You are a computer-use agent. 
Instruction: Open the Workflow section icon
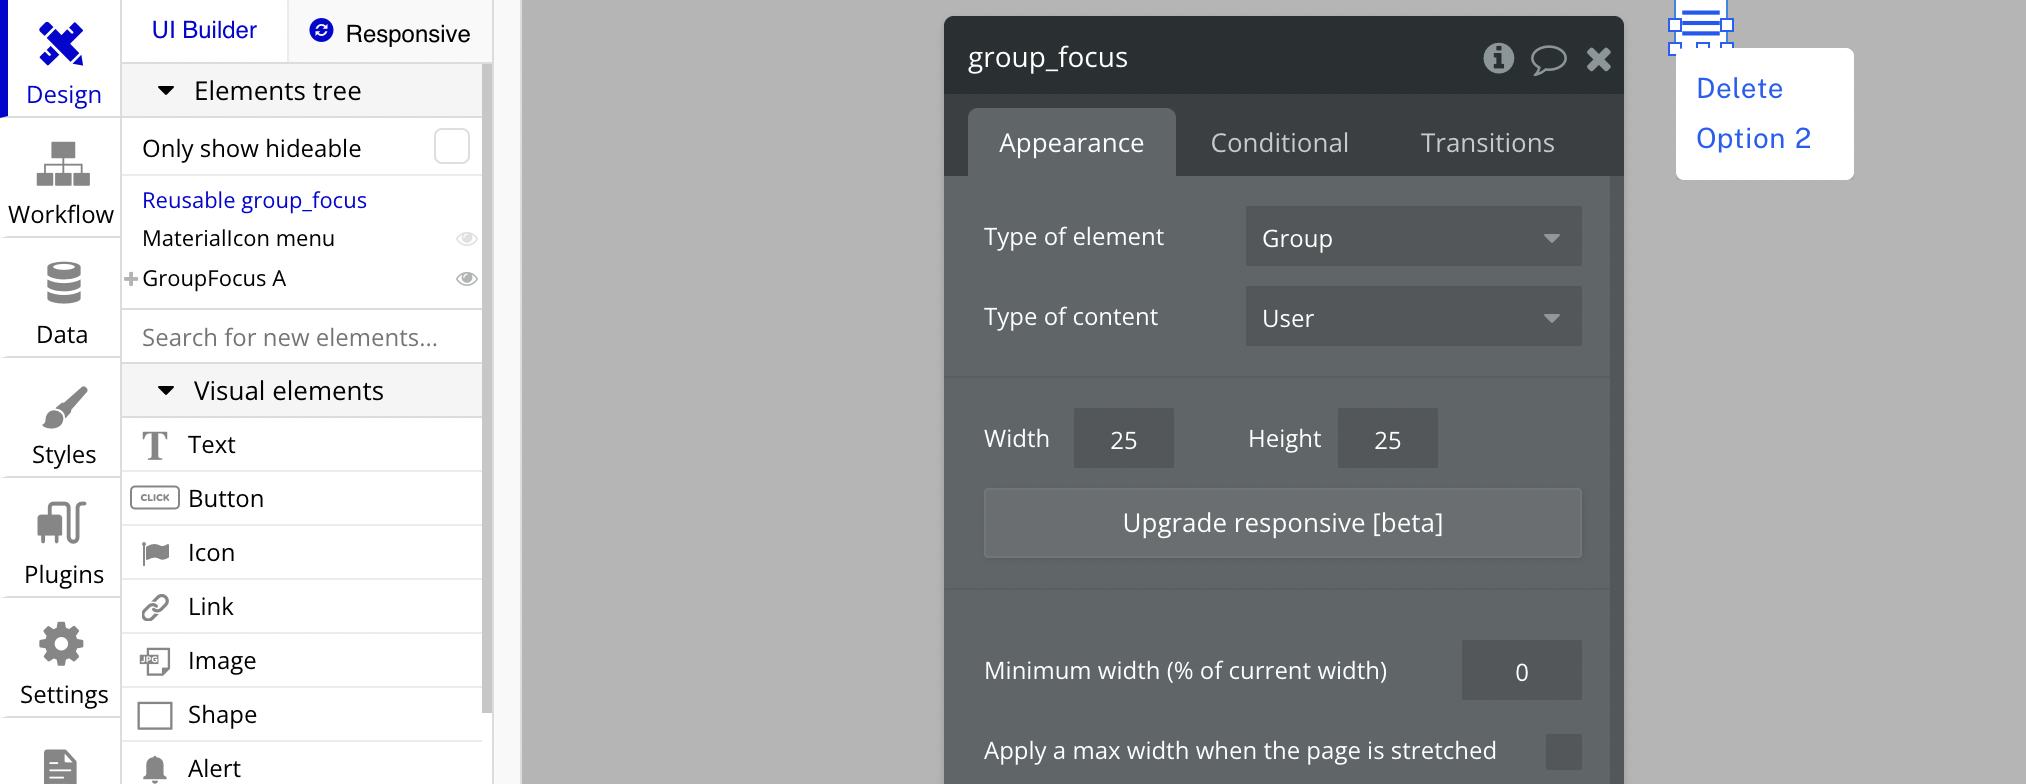click(x=63, y=164)
